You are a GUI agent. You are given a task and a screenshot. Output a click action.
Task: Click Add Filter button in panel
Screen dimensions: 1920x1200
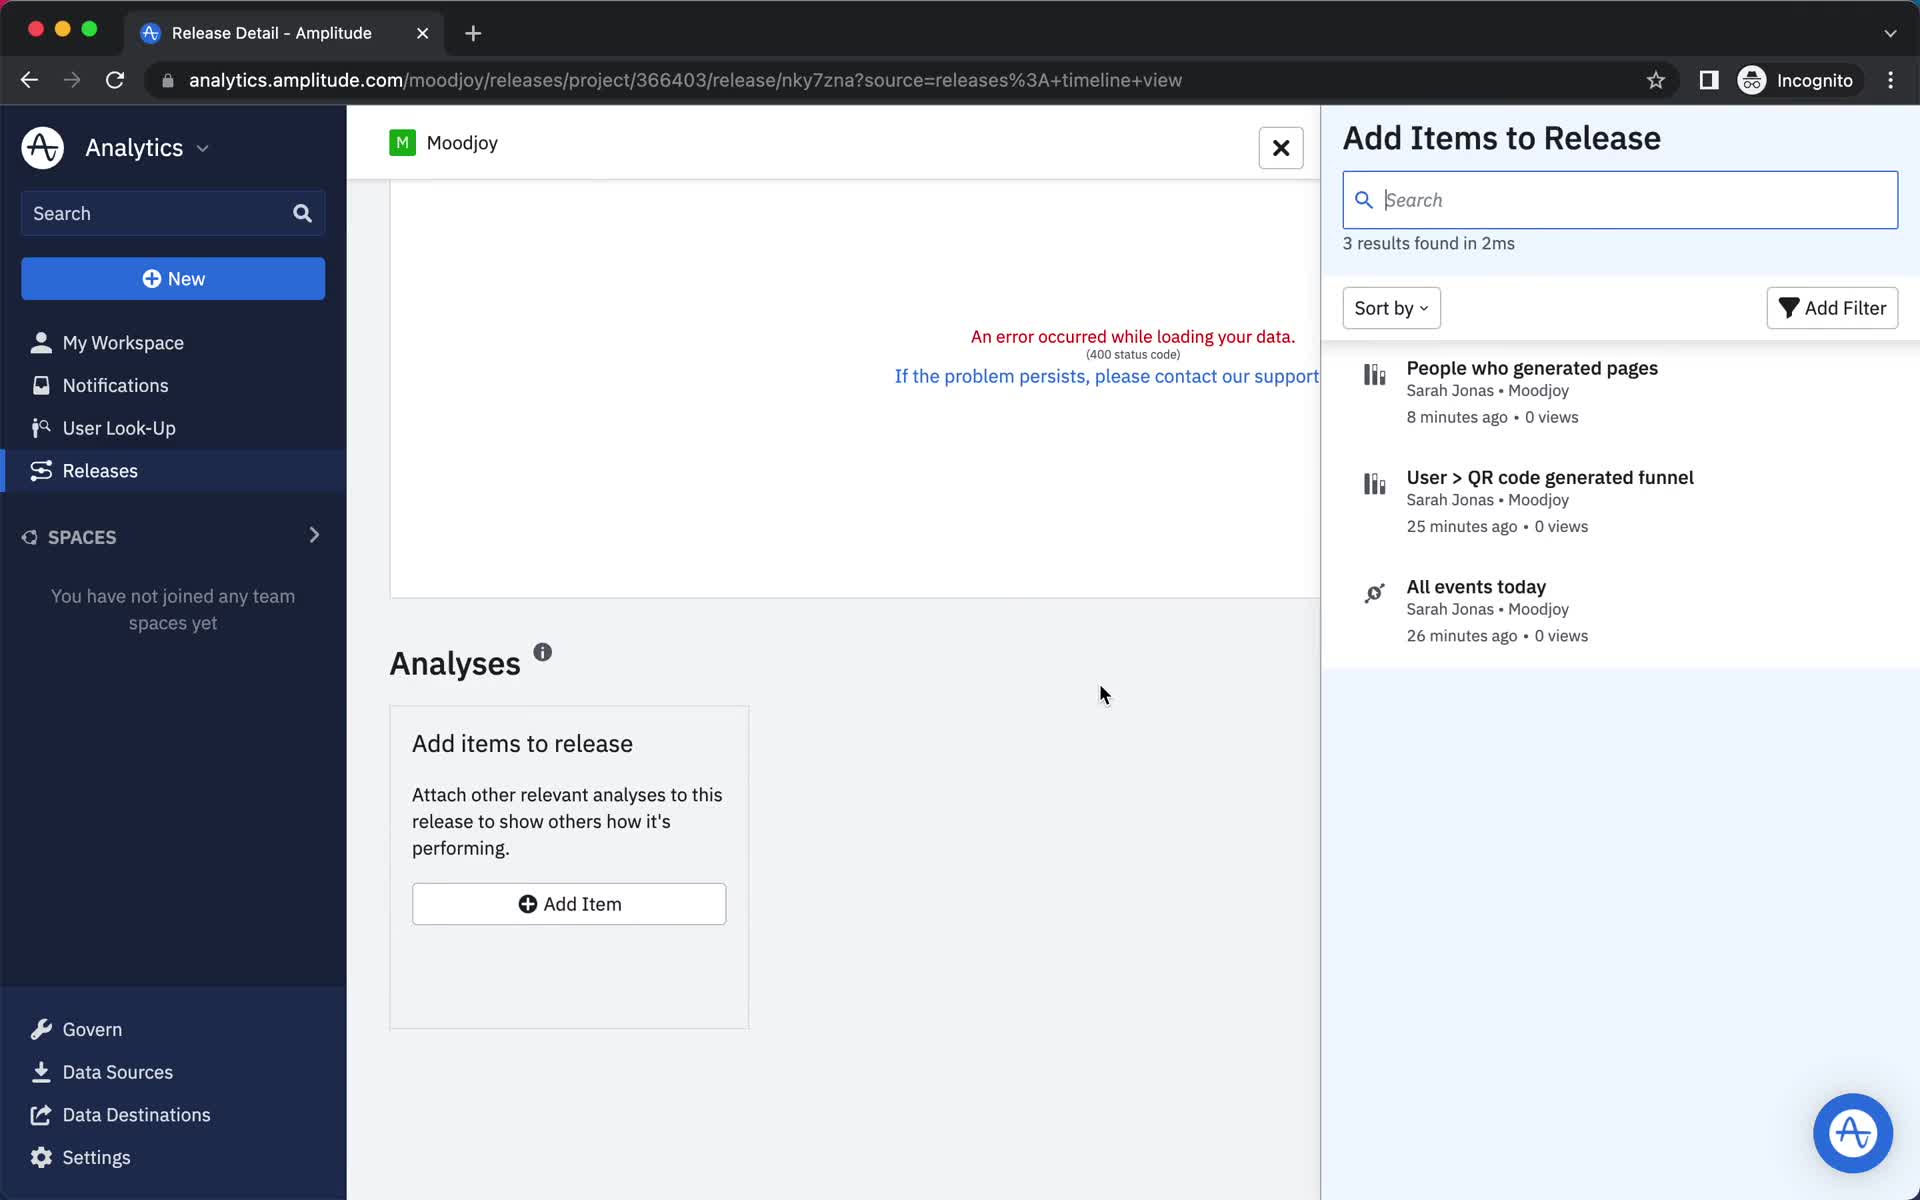coord(1832,307)
